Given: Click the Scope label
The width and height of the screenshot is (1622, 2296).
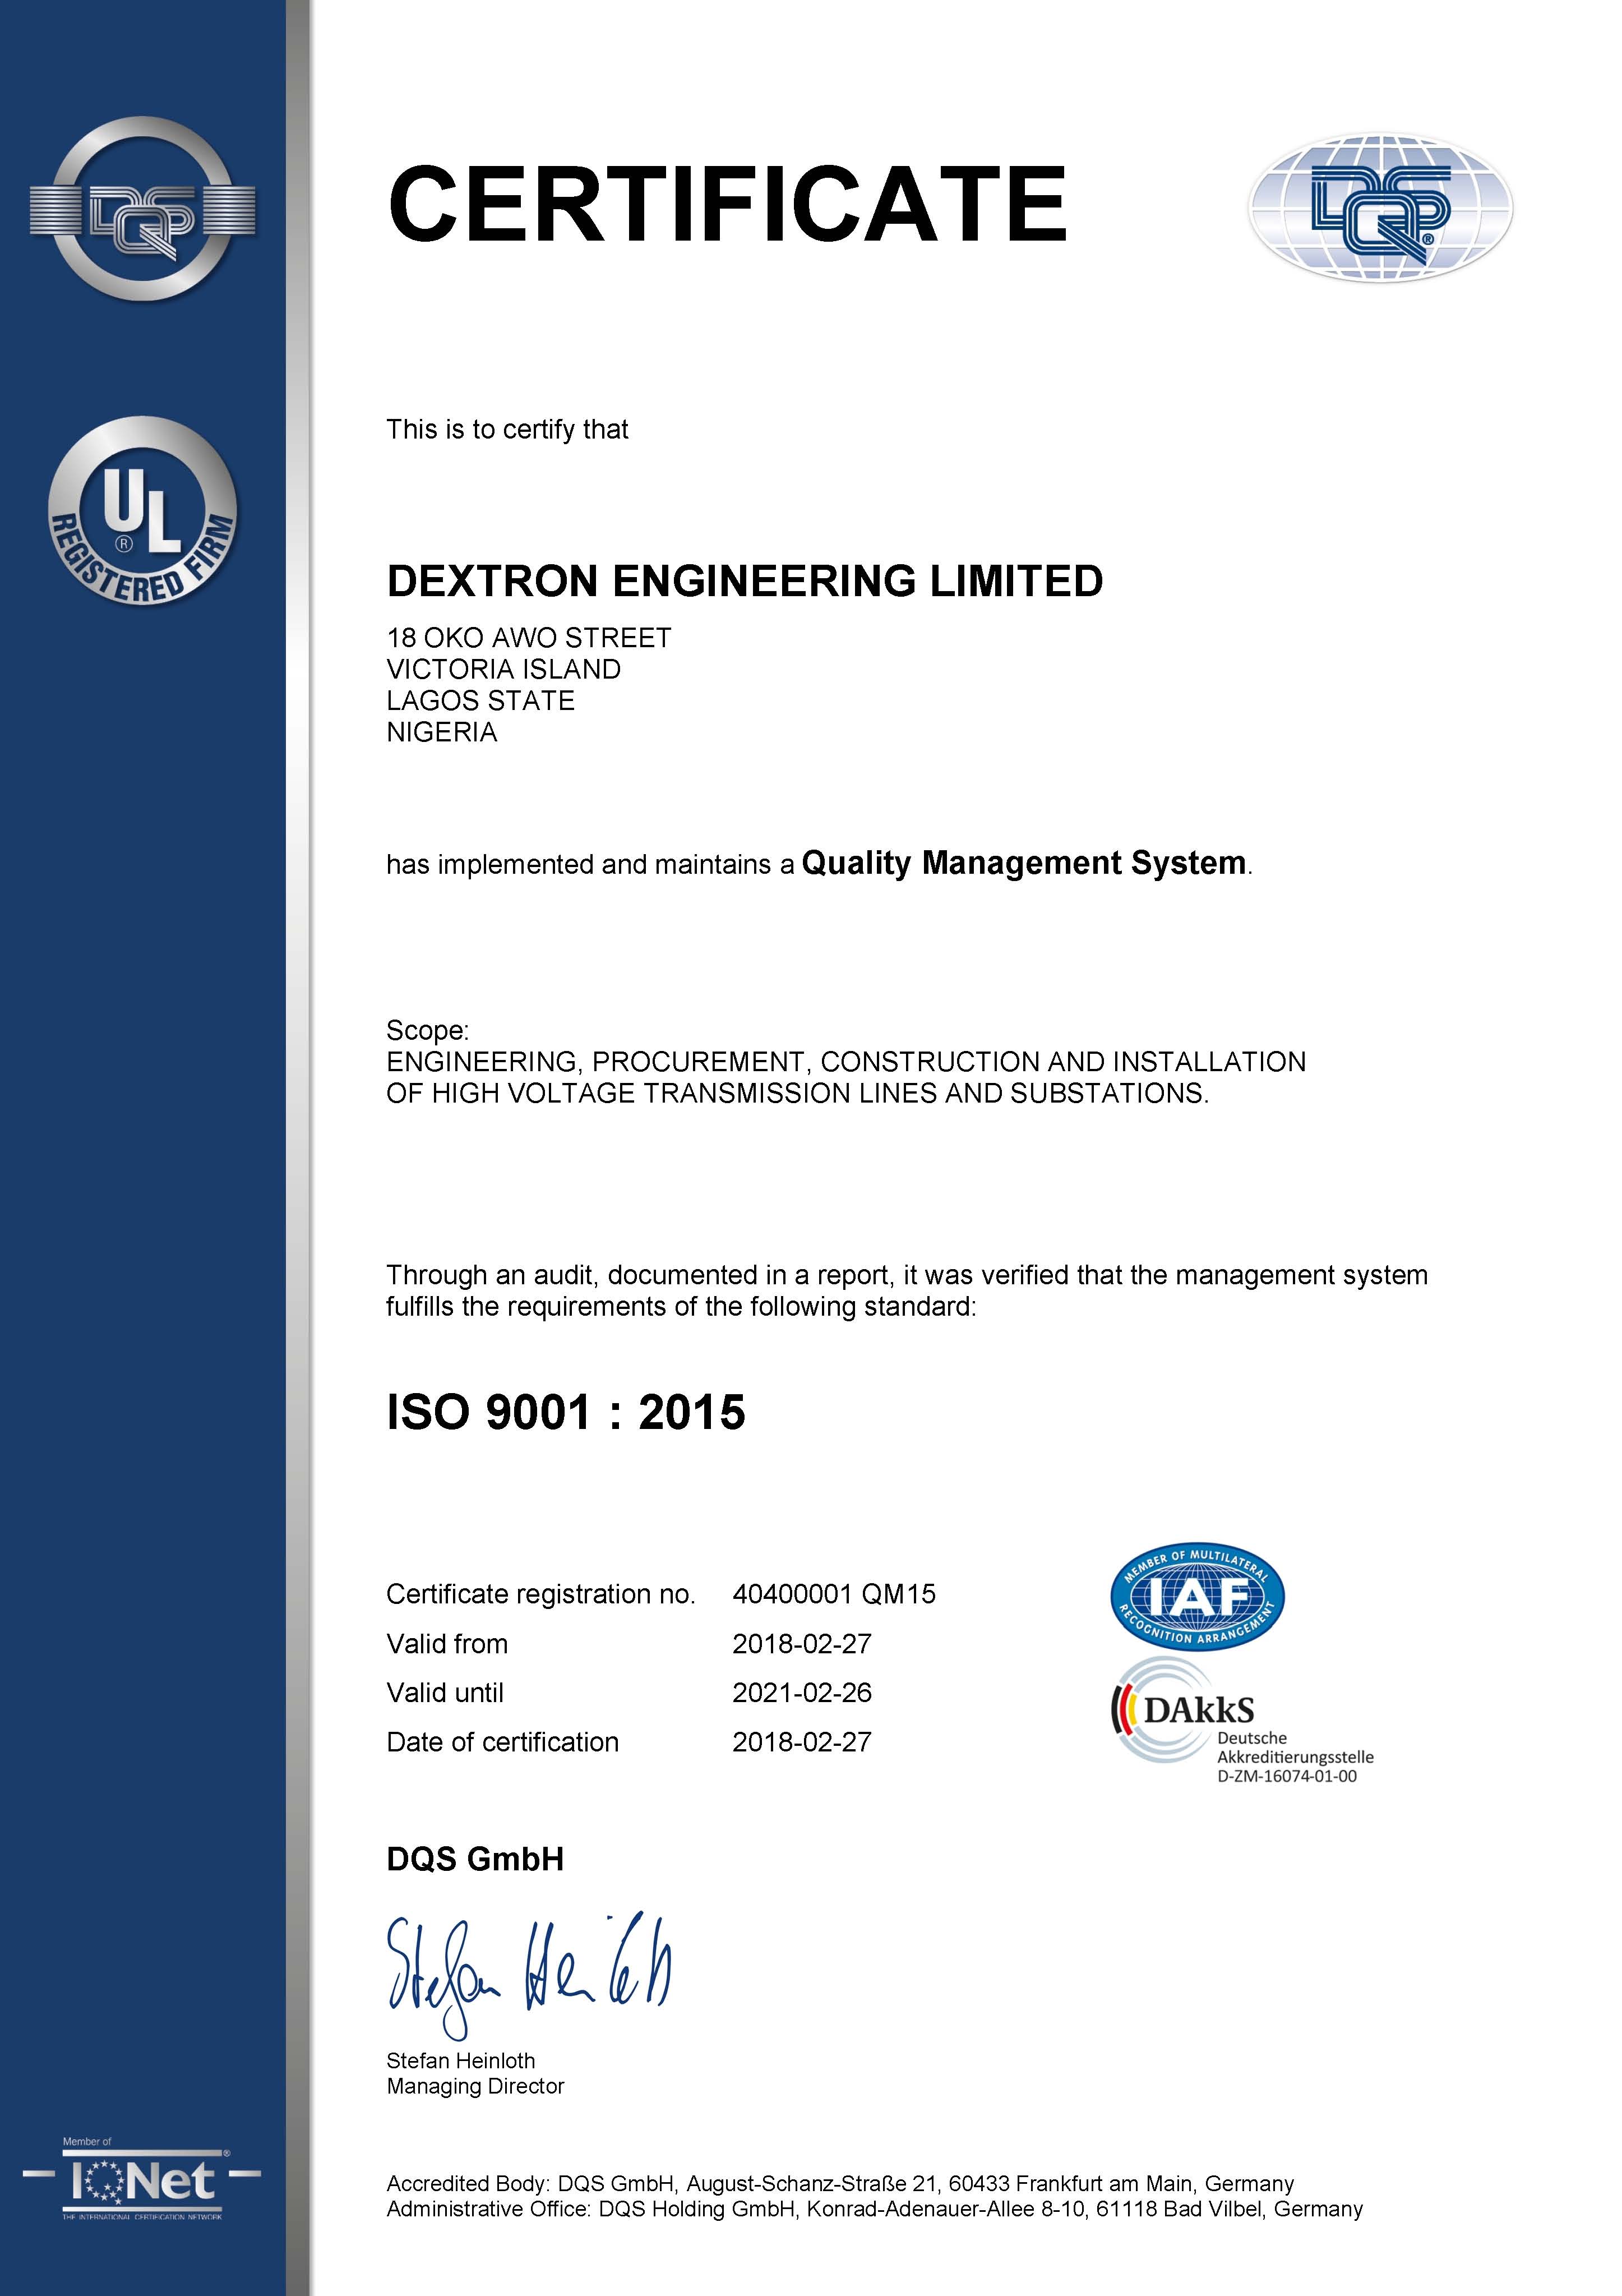Looking at the screenshot, I should tap(427, 1030).
